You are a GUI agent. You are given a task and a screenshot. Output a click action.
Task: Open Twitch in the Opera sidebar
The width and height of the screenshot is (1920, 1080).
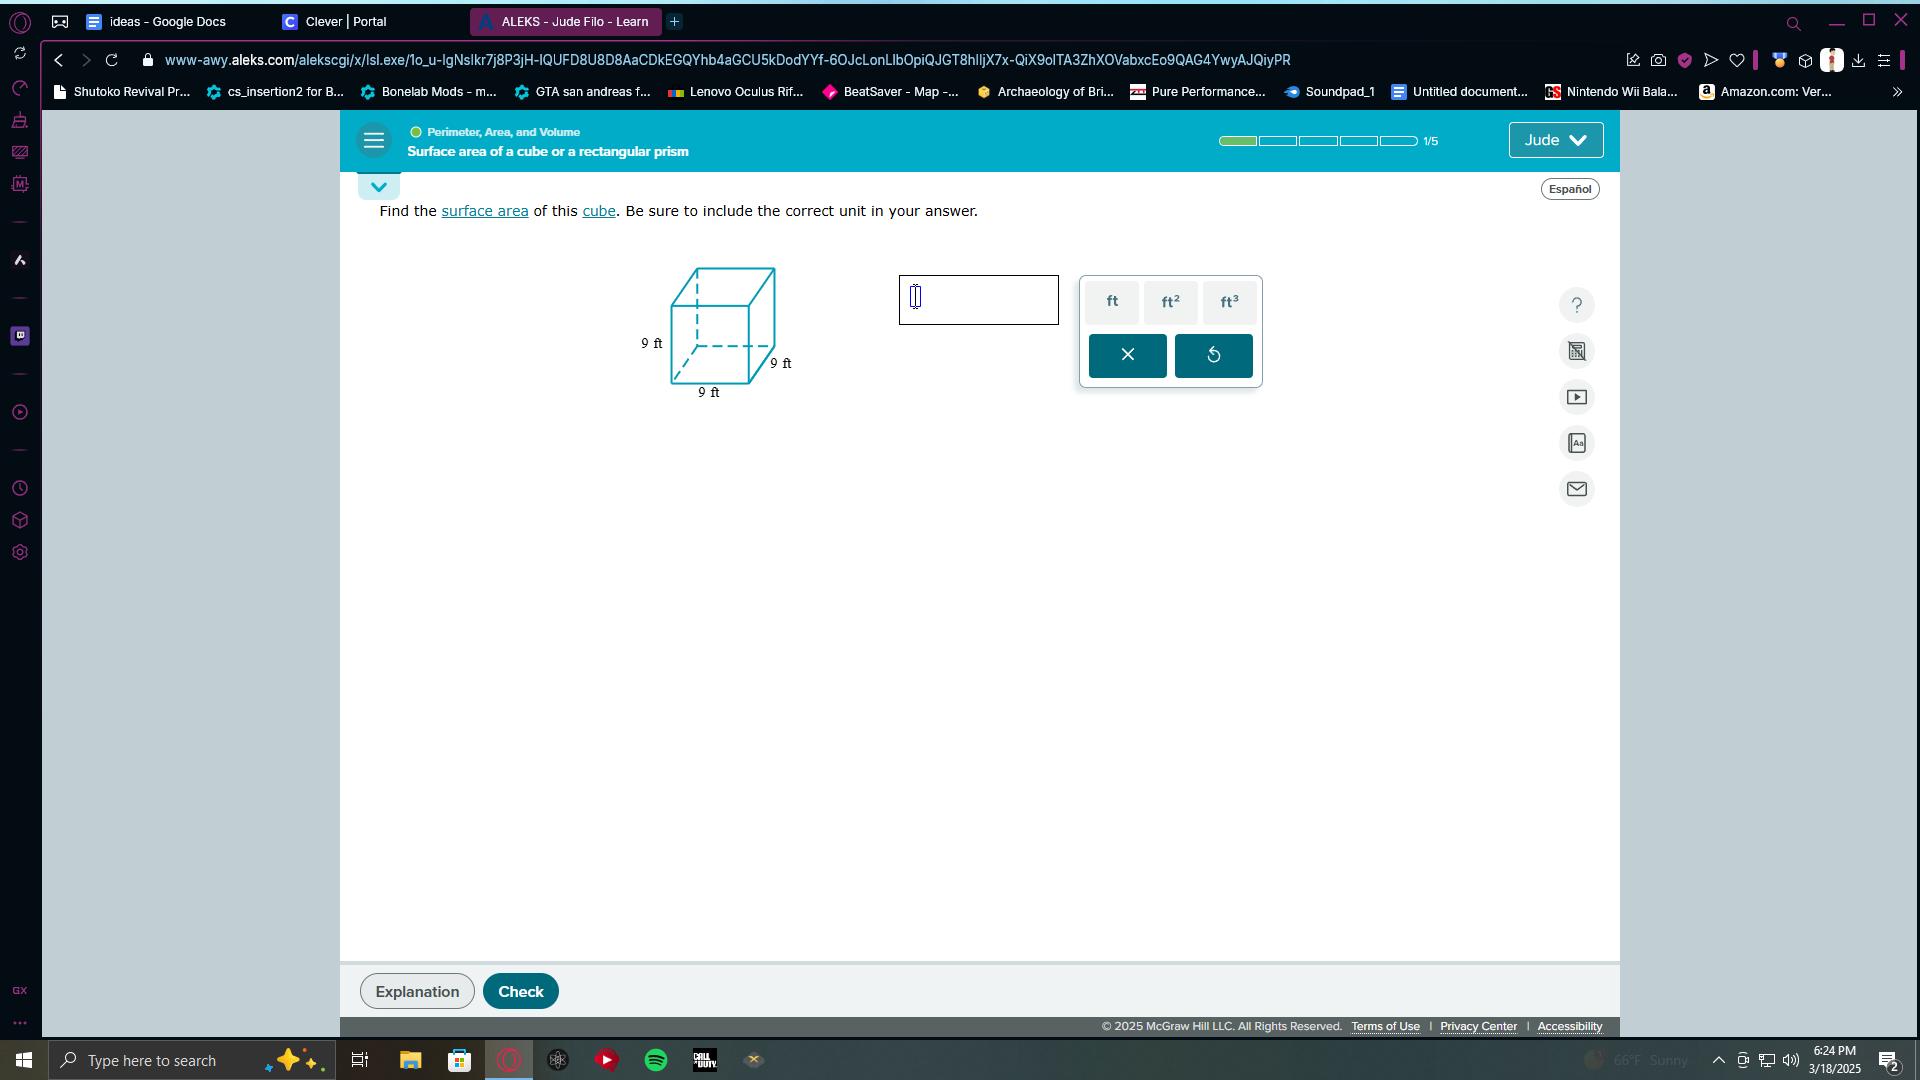point(20,336)
